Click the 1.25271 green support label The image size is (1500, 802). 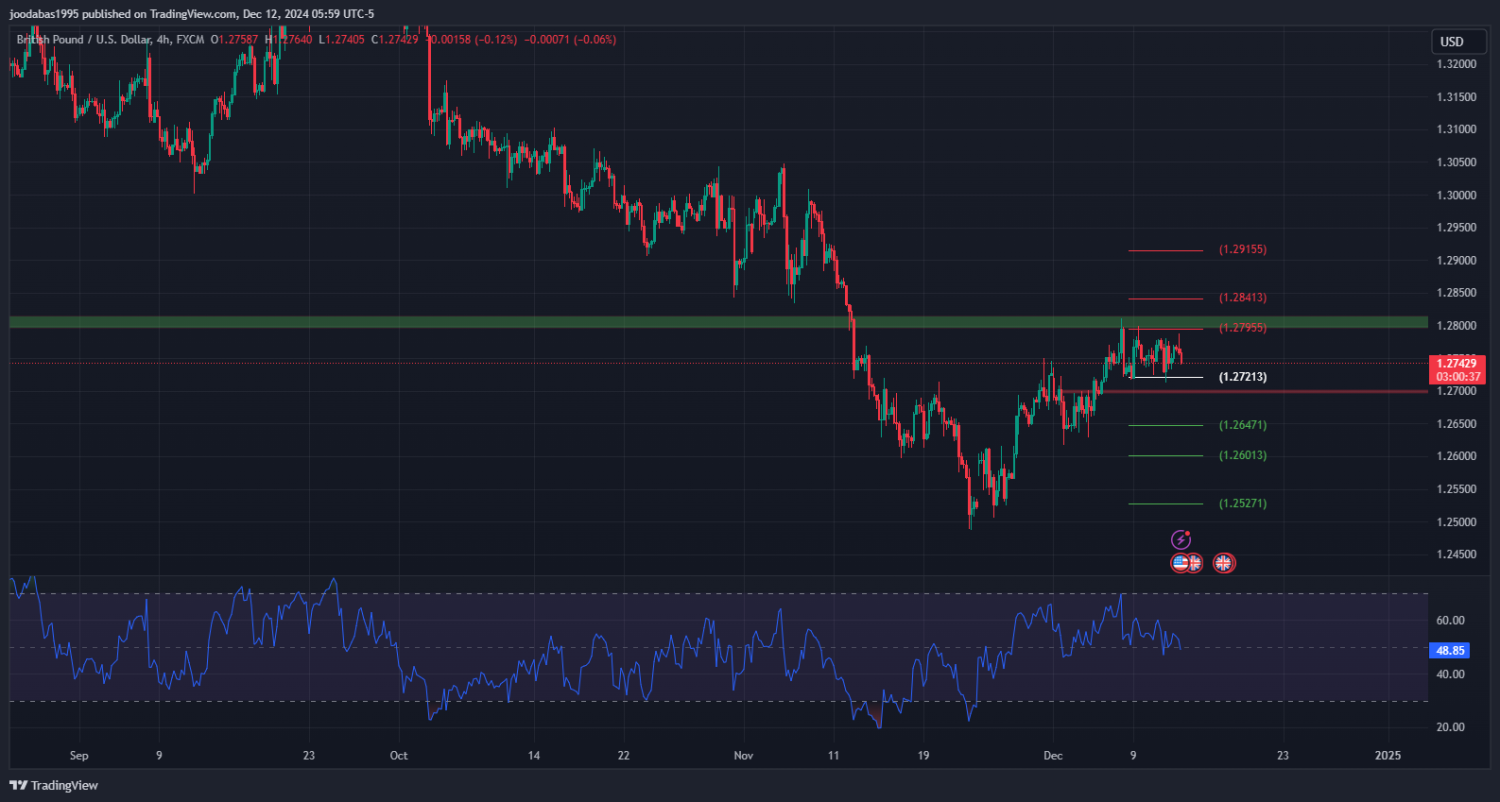(1242, 503)
